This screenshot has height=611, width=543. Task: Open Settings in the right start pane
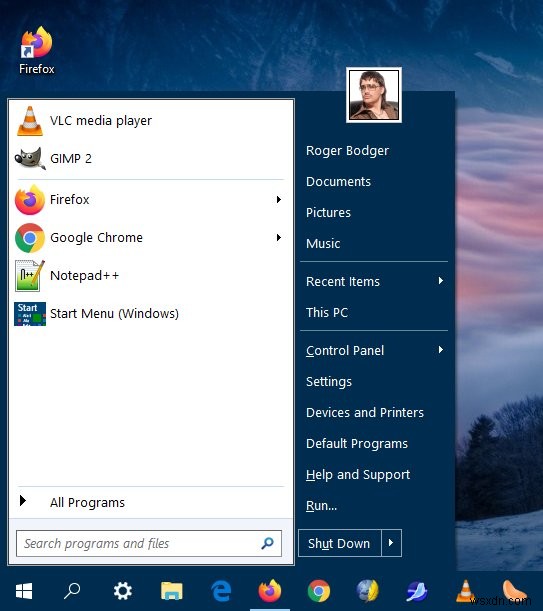[x=329, y=381]
